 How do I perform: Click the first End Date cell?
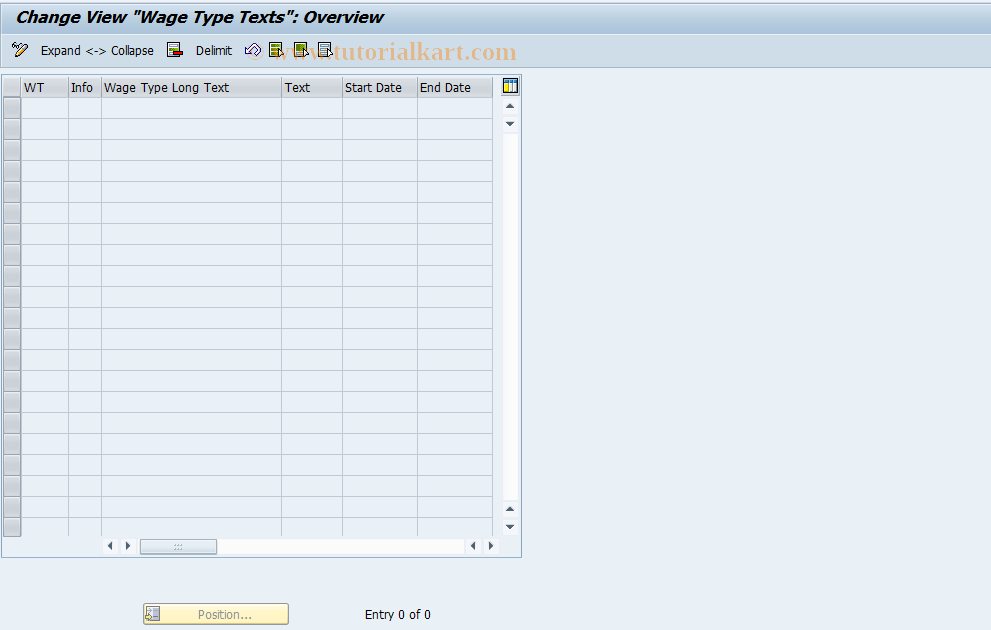click(x=455, y=108)
